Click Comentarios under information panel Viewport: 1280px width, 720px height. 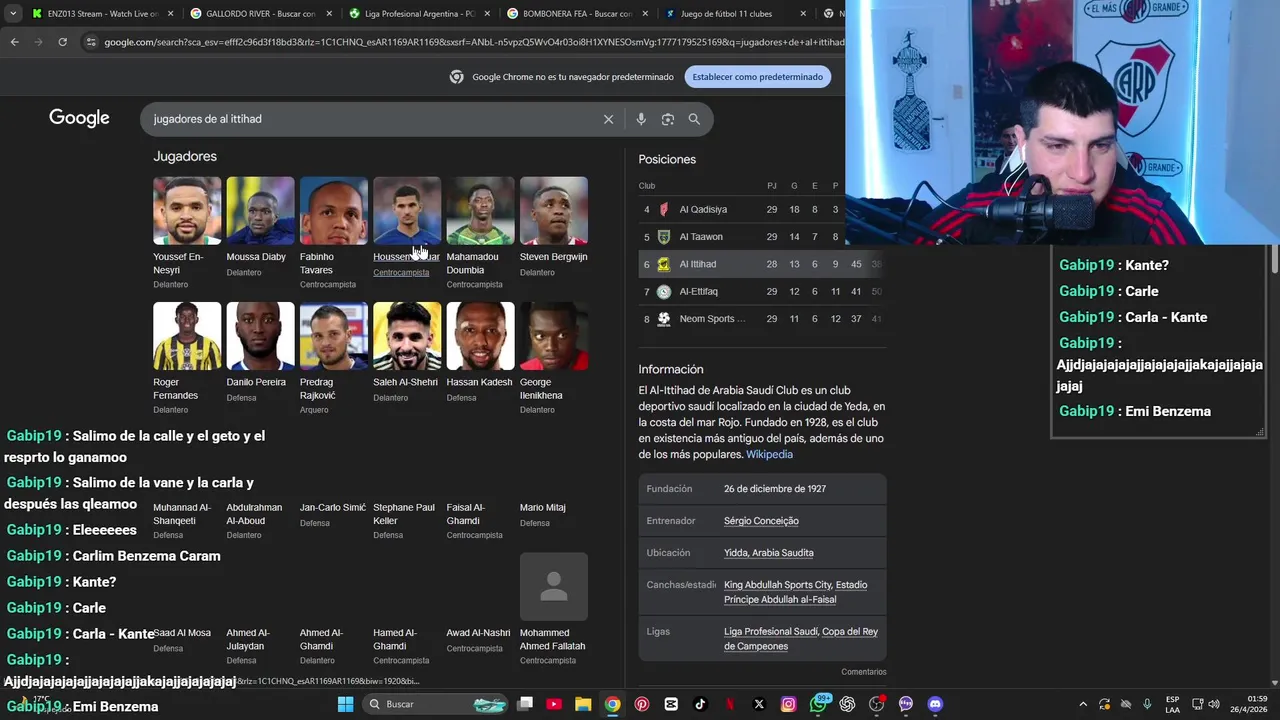863,672
